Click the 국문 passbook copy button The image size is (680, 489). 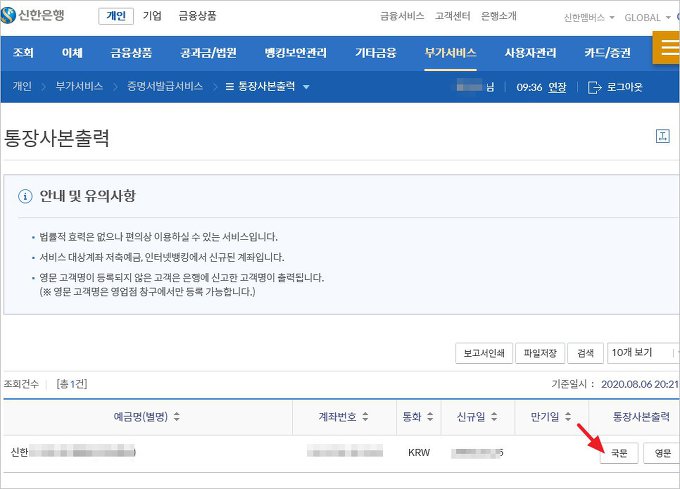(x=618, y=453)
